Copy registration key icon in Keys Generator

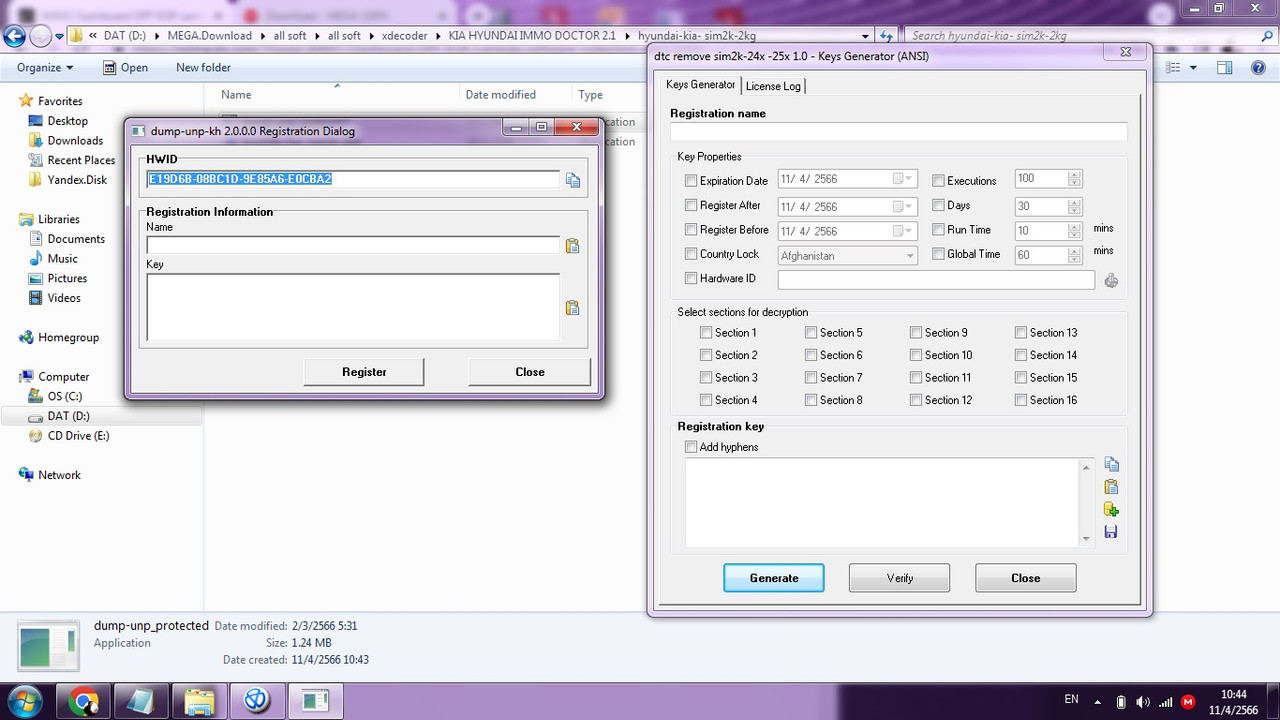(x=1111, y=465)
